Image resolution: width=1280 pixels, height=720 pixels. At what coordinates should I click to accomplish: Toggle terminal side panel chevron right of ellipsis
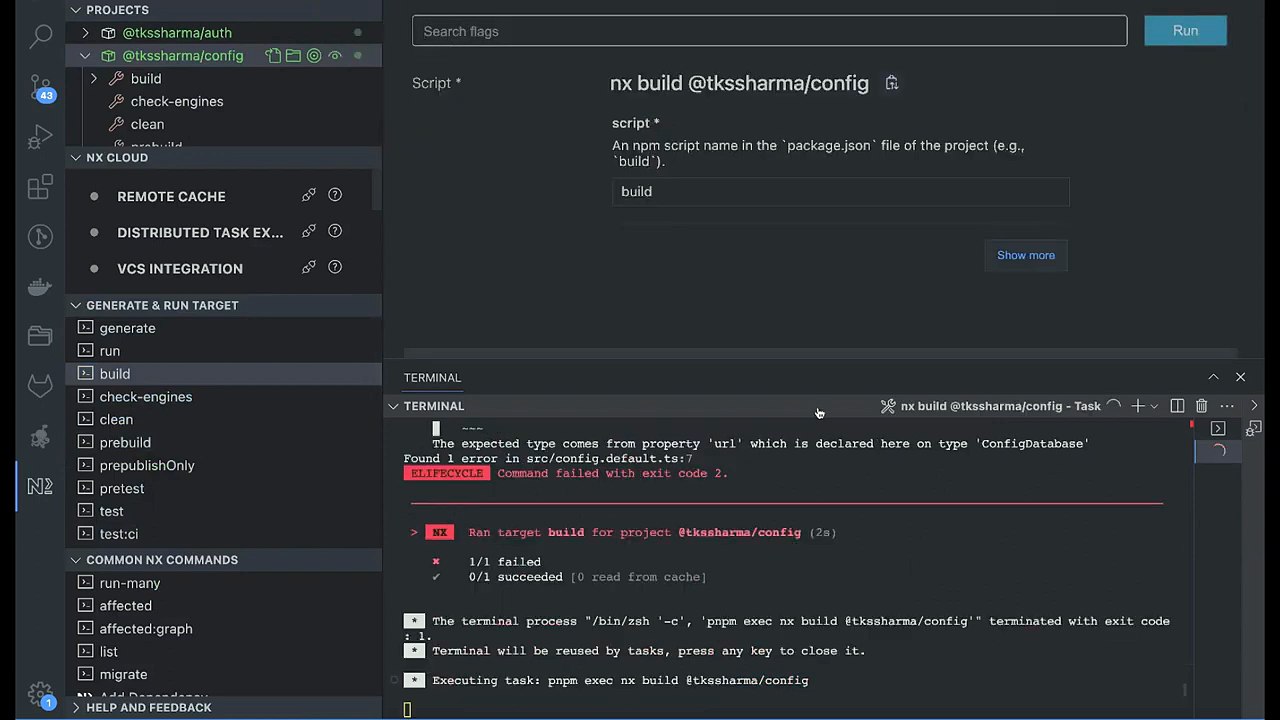pyautogui.click(x=1254, y=406)
